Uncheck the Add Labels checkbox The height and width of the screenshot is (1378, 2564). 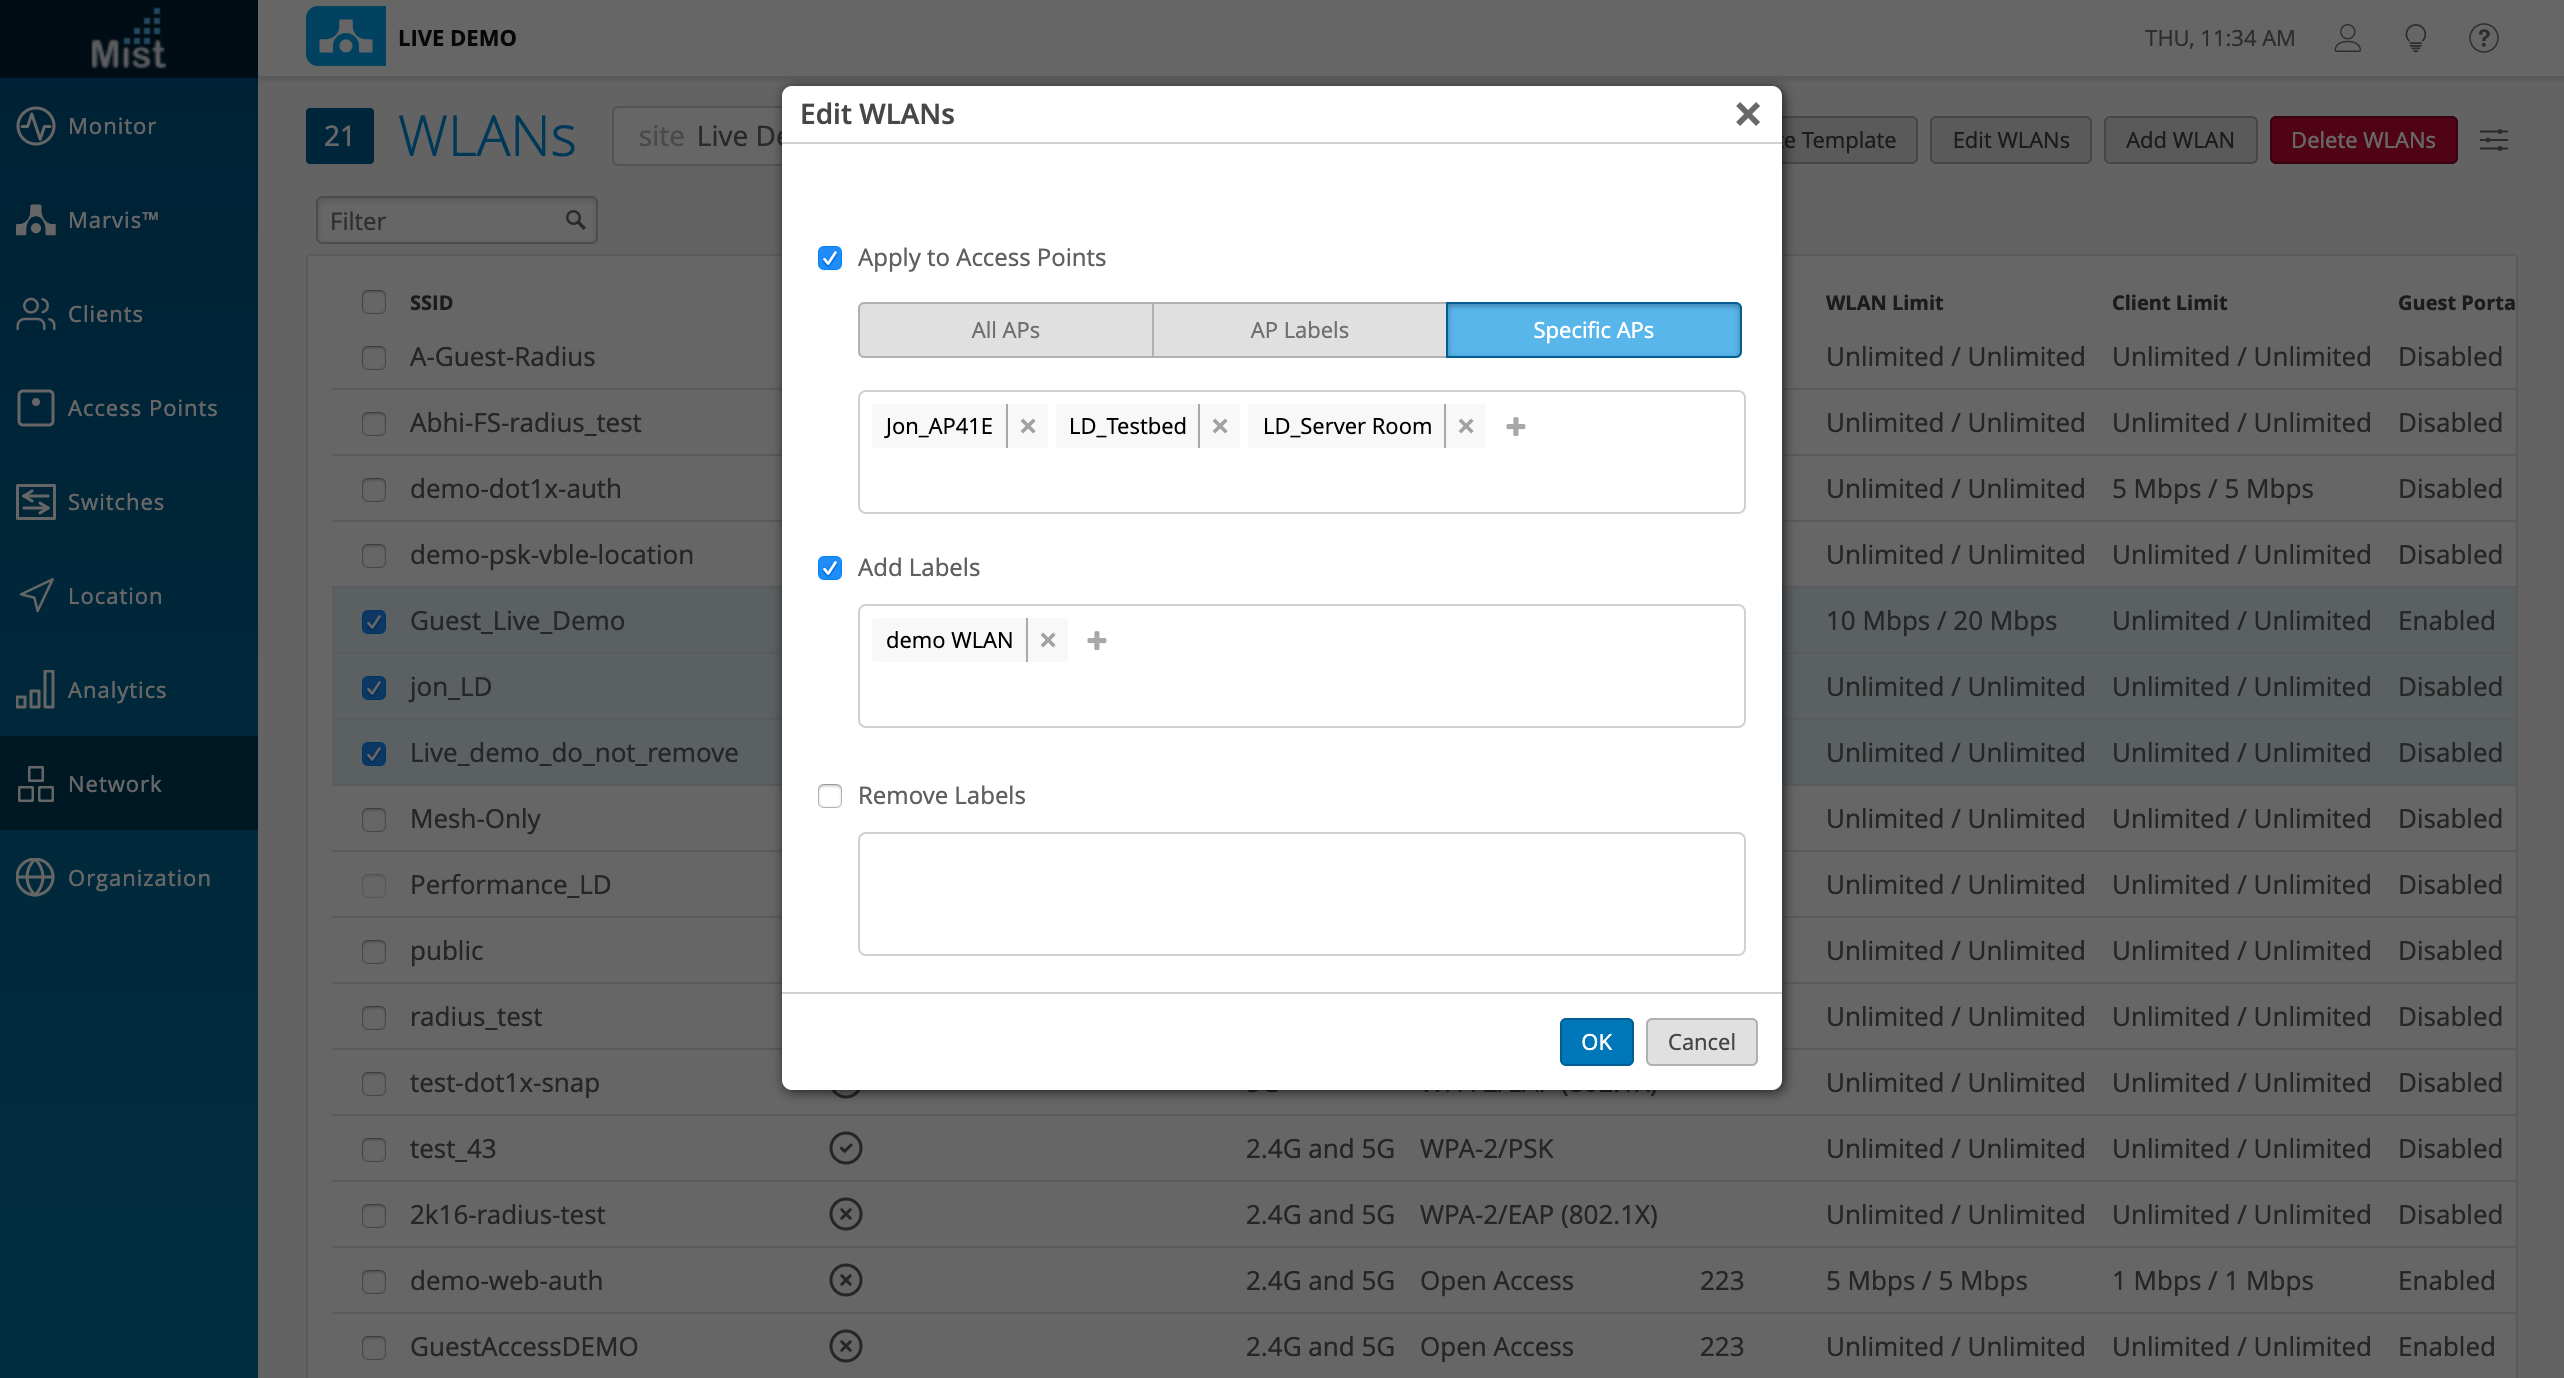(x=829, y=568)
